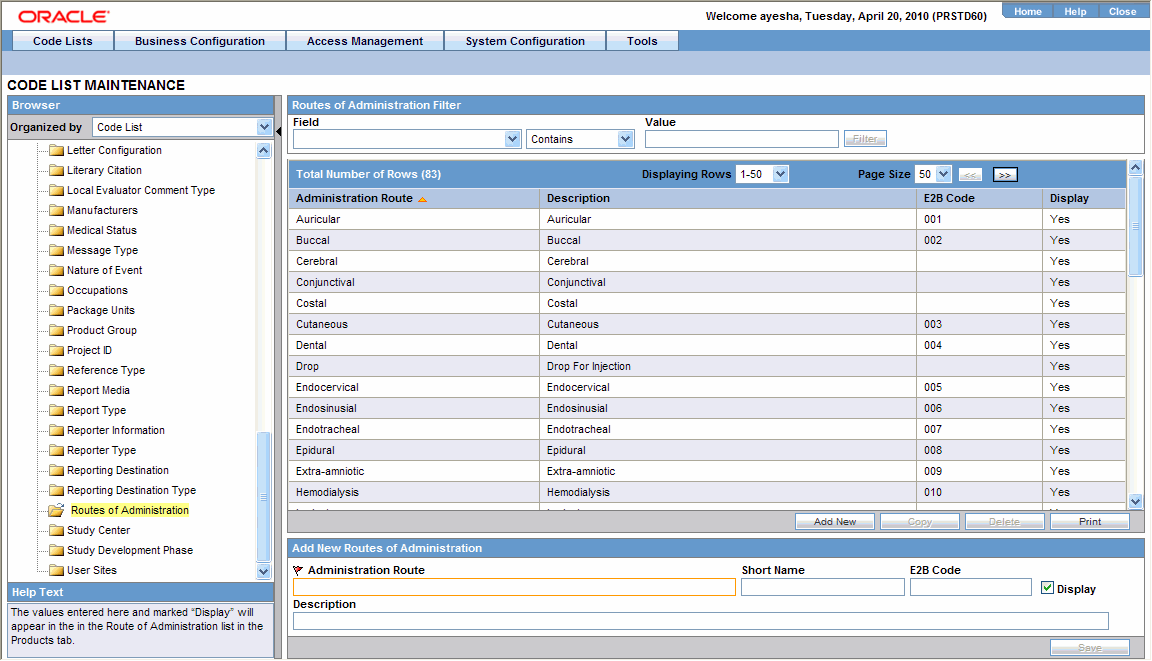The image size is (1152, 661).
Task: Click the folder icon beside Reporting Destination Type
Action: pyautogui.click(x=57, y=490)
